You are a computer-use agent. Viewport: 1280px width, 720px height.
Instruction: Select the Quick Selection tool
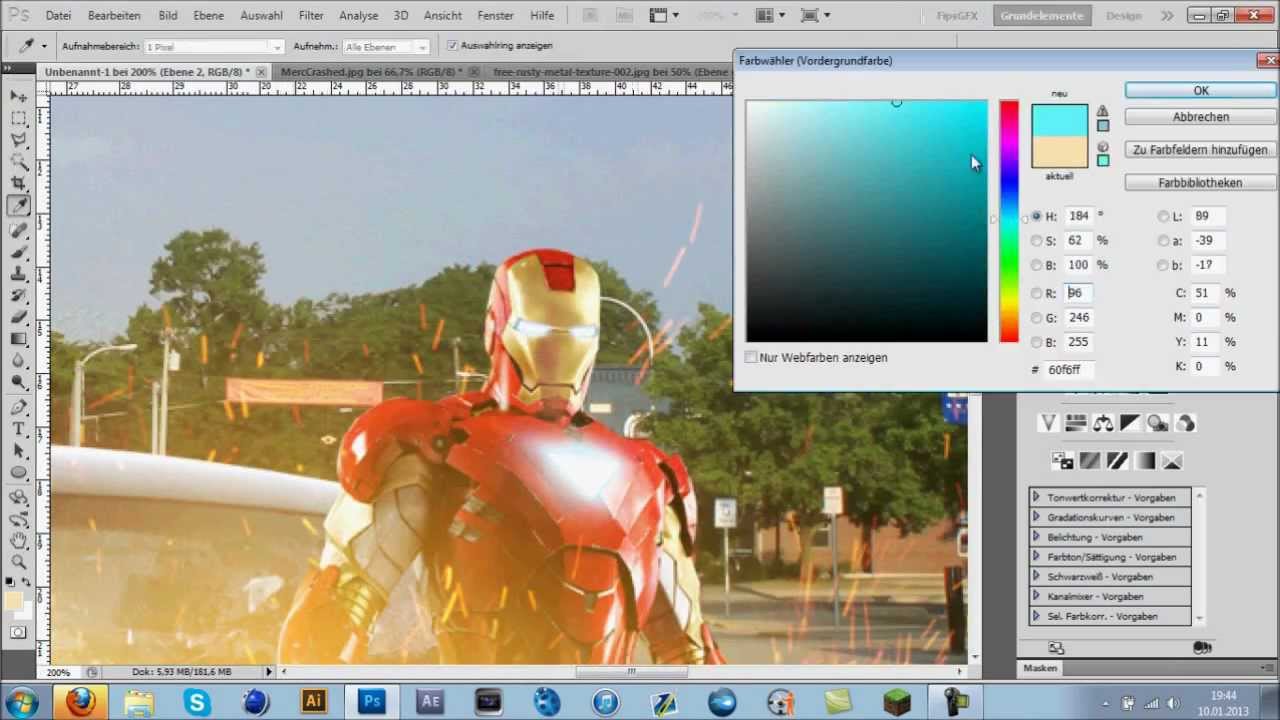(18, 162)
